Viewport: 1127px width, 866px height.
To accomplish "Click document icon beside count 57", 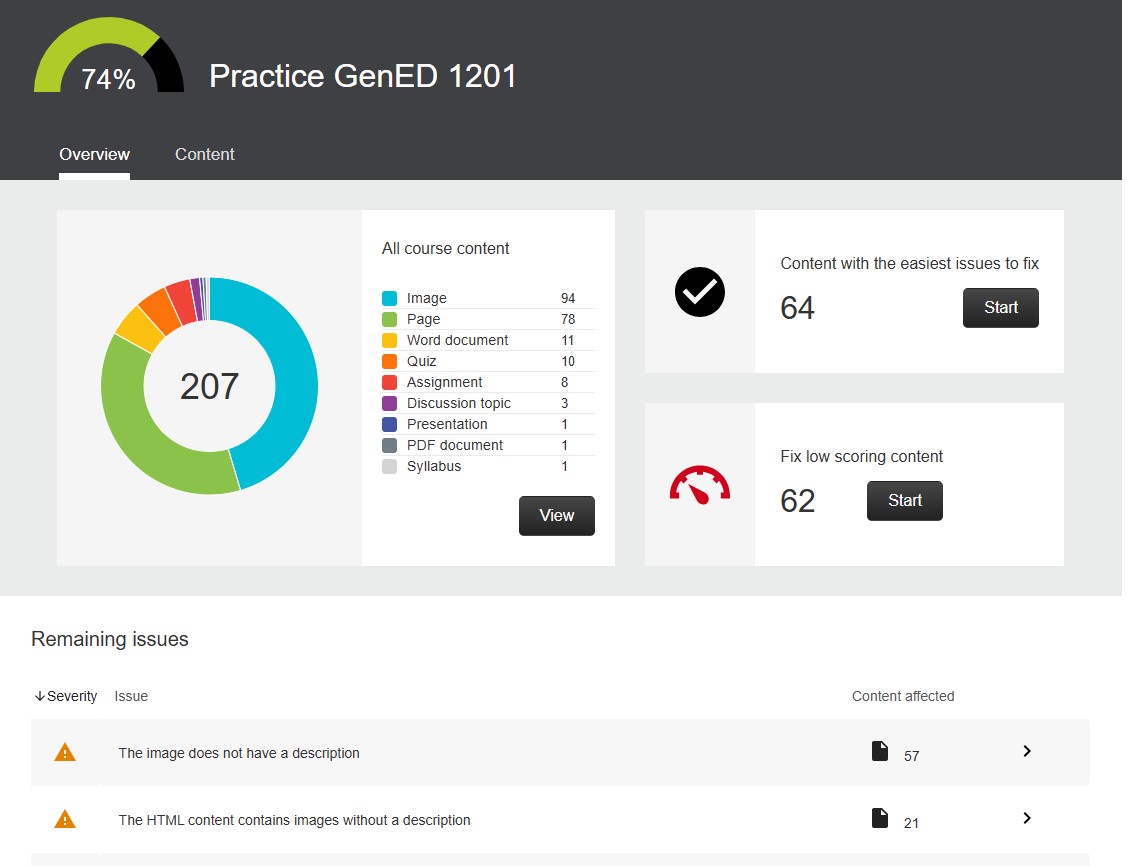I will [880, 752].
